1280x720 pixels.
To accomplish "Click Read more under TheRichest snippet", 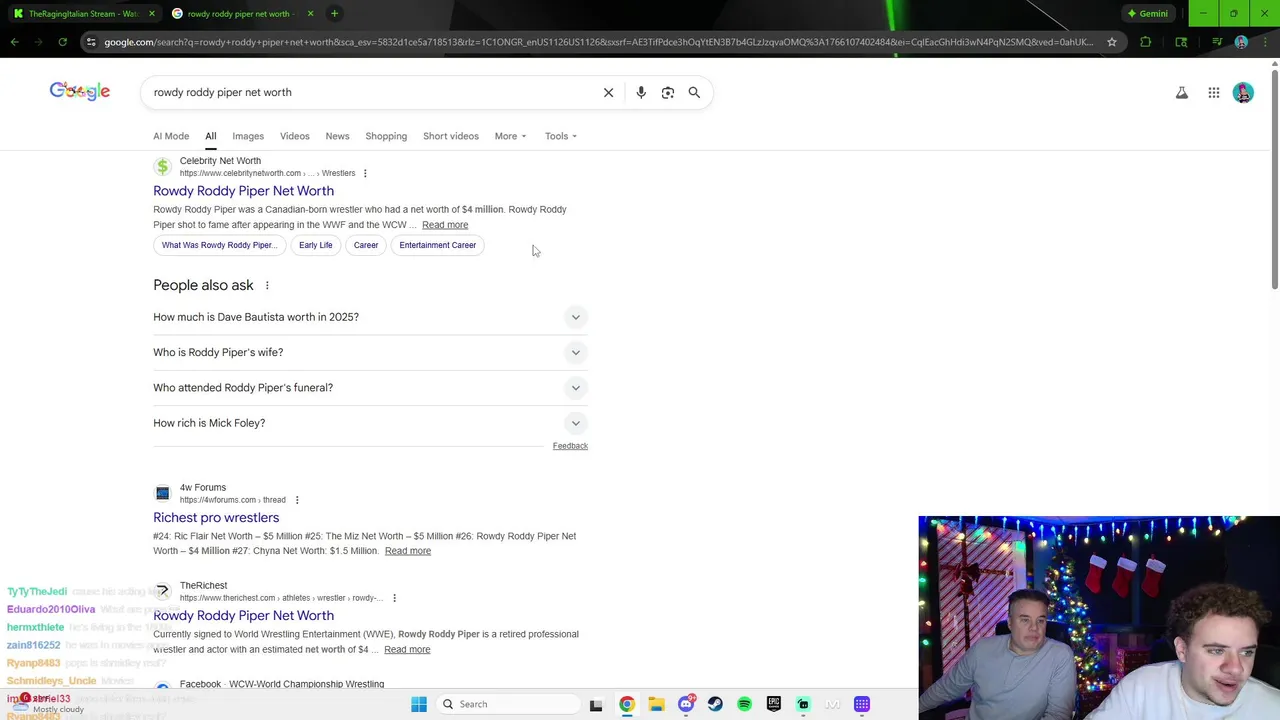I will (x=407, y=650).
